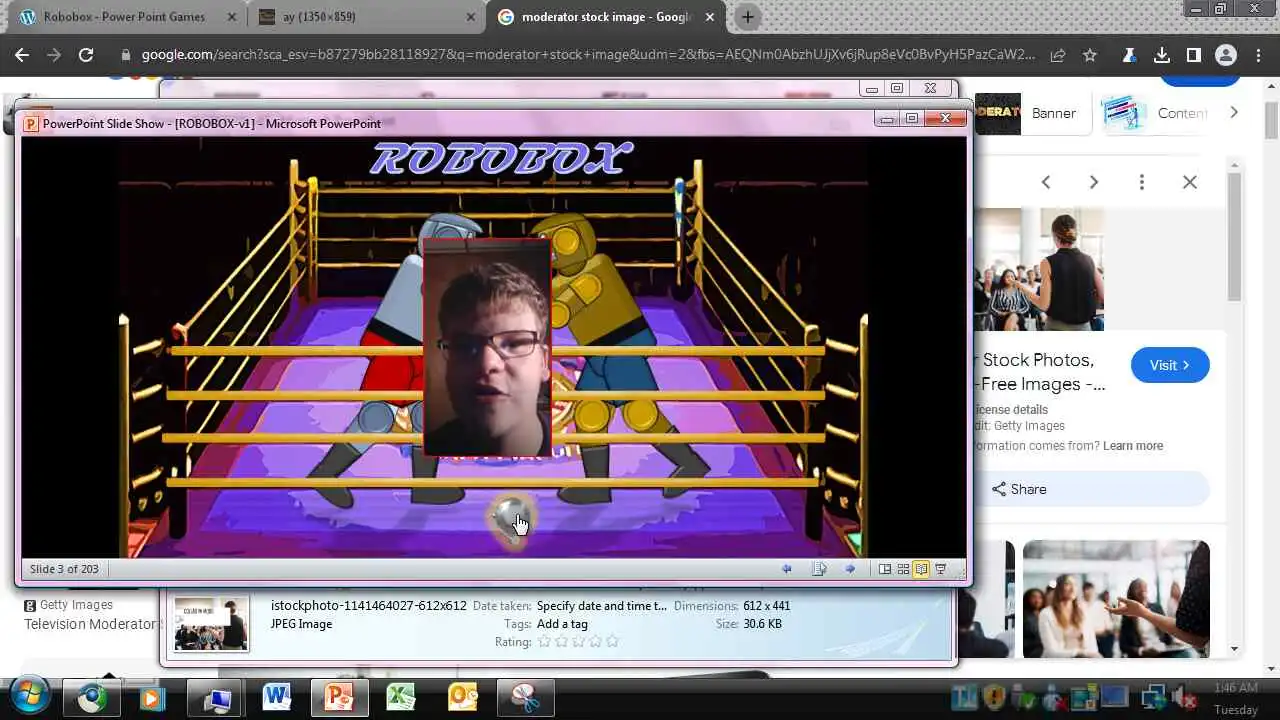The height and width of the screenshot is (720, 1280).
Task: Click Slide 3 of 203 status text
Action: pyautogui.click(x=64, y=569)
